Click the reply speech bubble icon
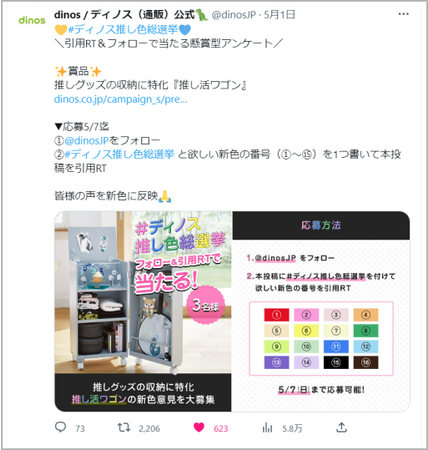The image size is (428, 450). pyautogui.click(x=60, y=427)
